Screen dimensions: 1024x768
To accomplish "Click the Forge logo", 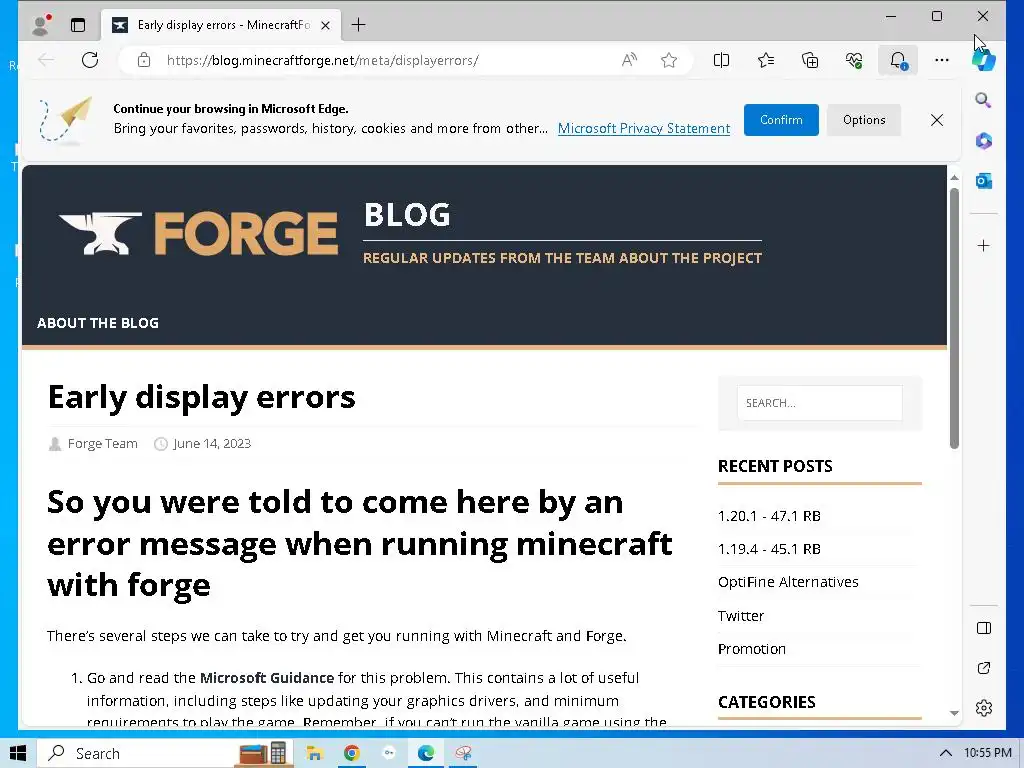I will [x=199, y=233].
